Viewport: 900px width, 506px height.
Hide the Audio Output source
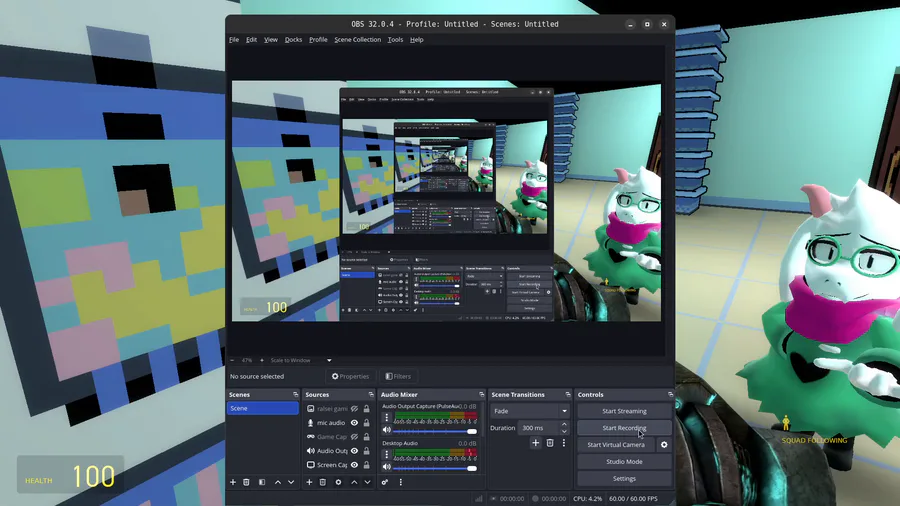pos(355,451)
